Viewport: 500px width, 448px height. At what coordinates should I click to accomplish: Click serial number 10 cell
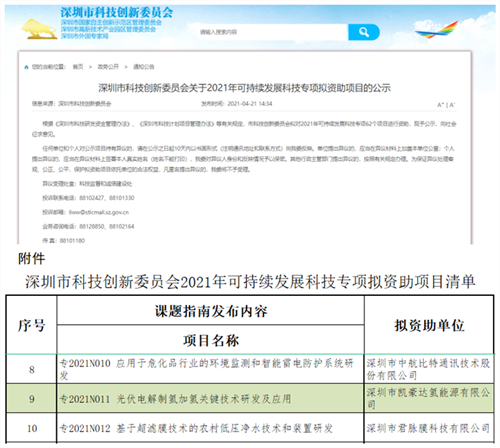click(x=31, y=428)
